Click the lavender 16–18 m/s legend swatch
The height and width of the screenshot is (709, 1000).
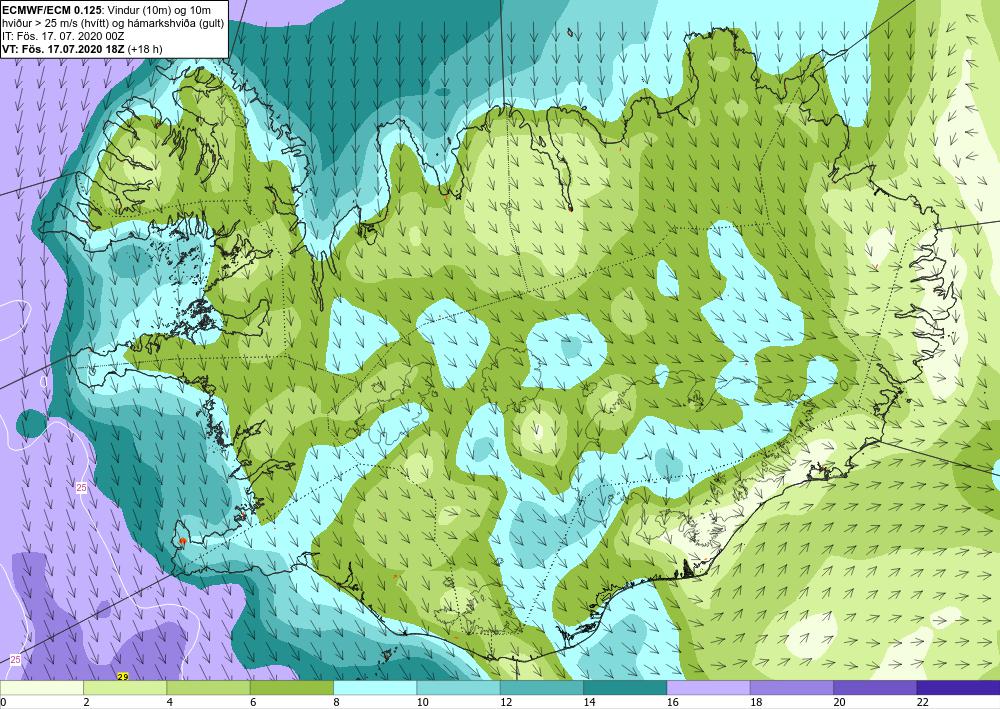(709, 688)
